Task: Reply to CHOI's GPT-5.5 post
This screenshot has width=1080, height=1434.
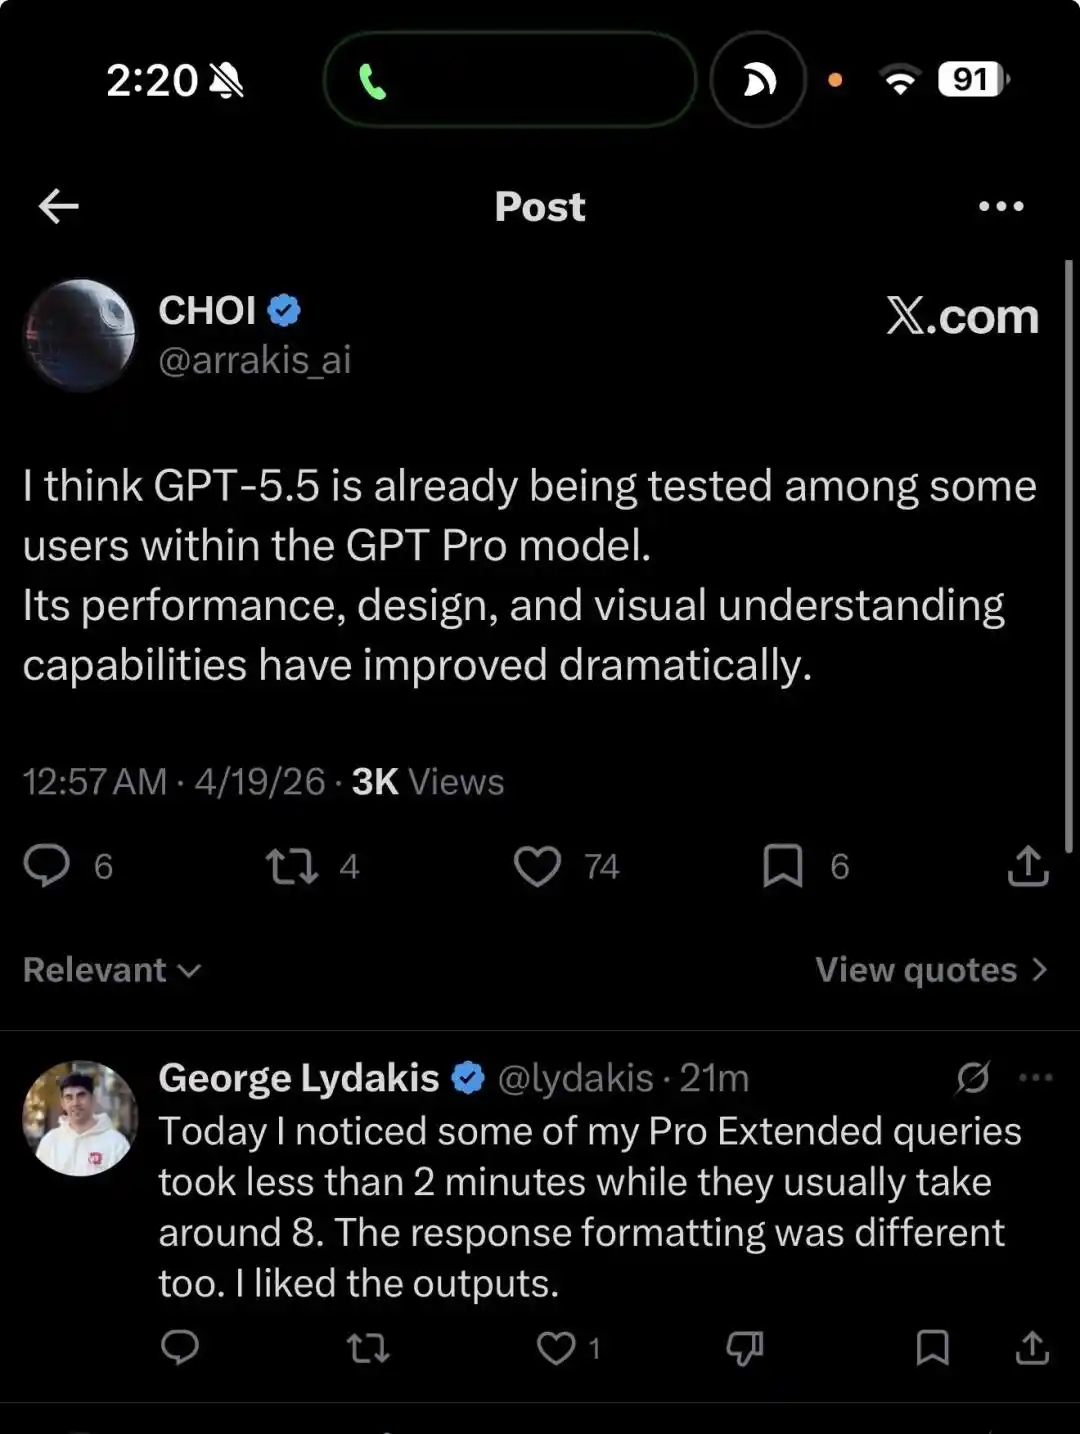Action: pos(48,867)
